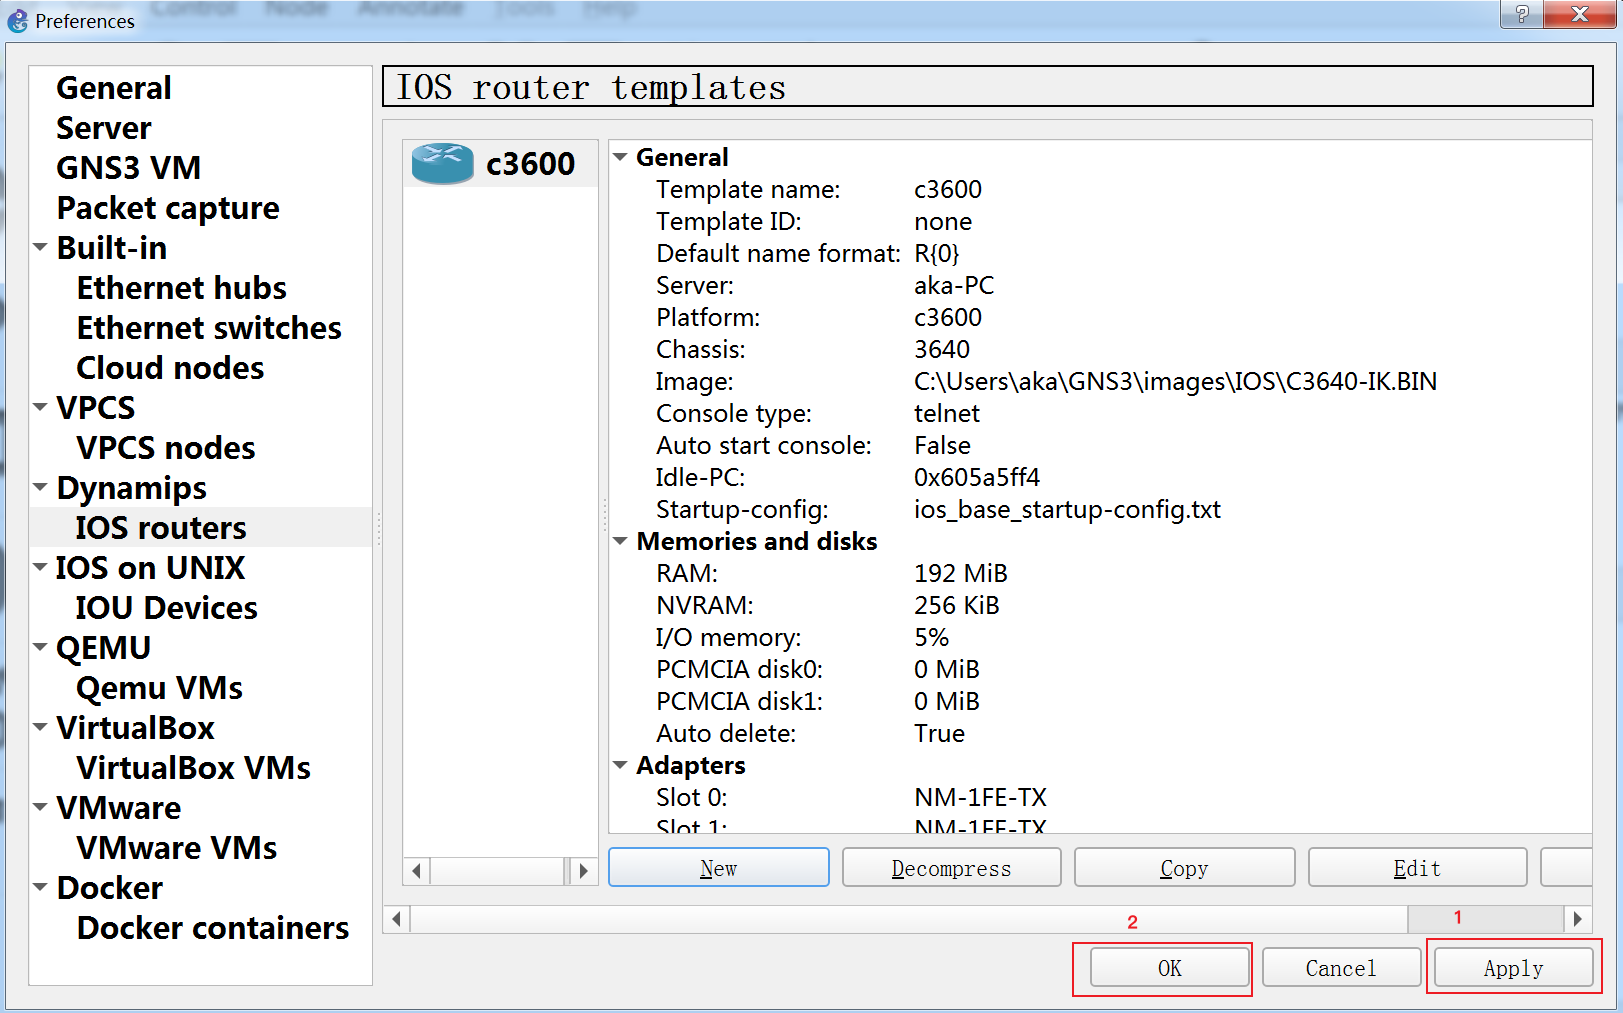The height and width of the screenshot is (1013, 1623).
Task: Click the Decompress button
Action: [x=952, y=868]
